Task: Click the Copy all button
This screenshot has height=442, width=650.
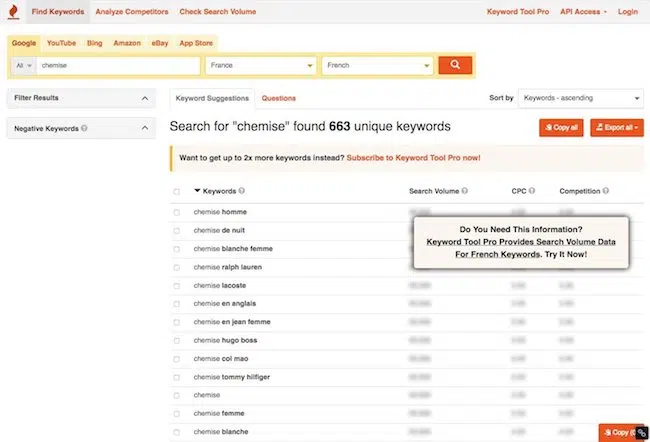Action: point(561,127)
